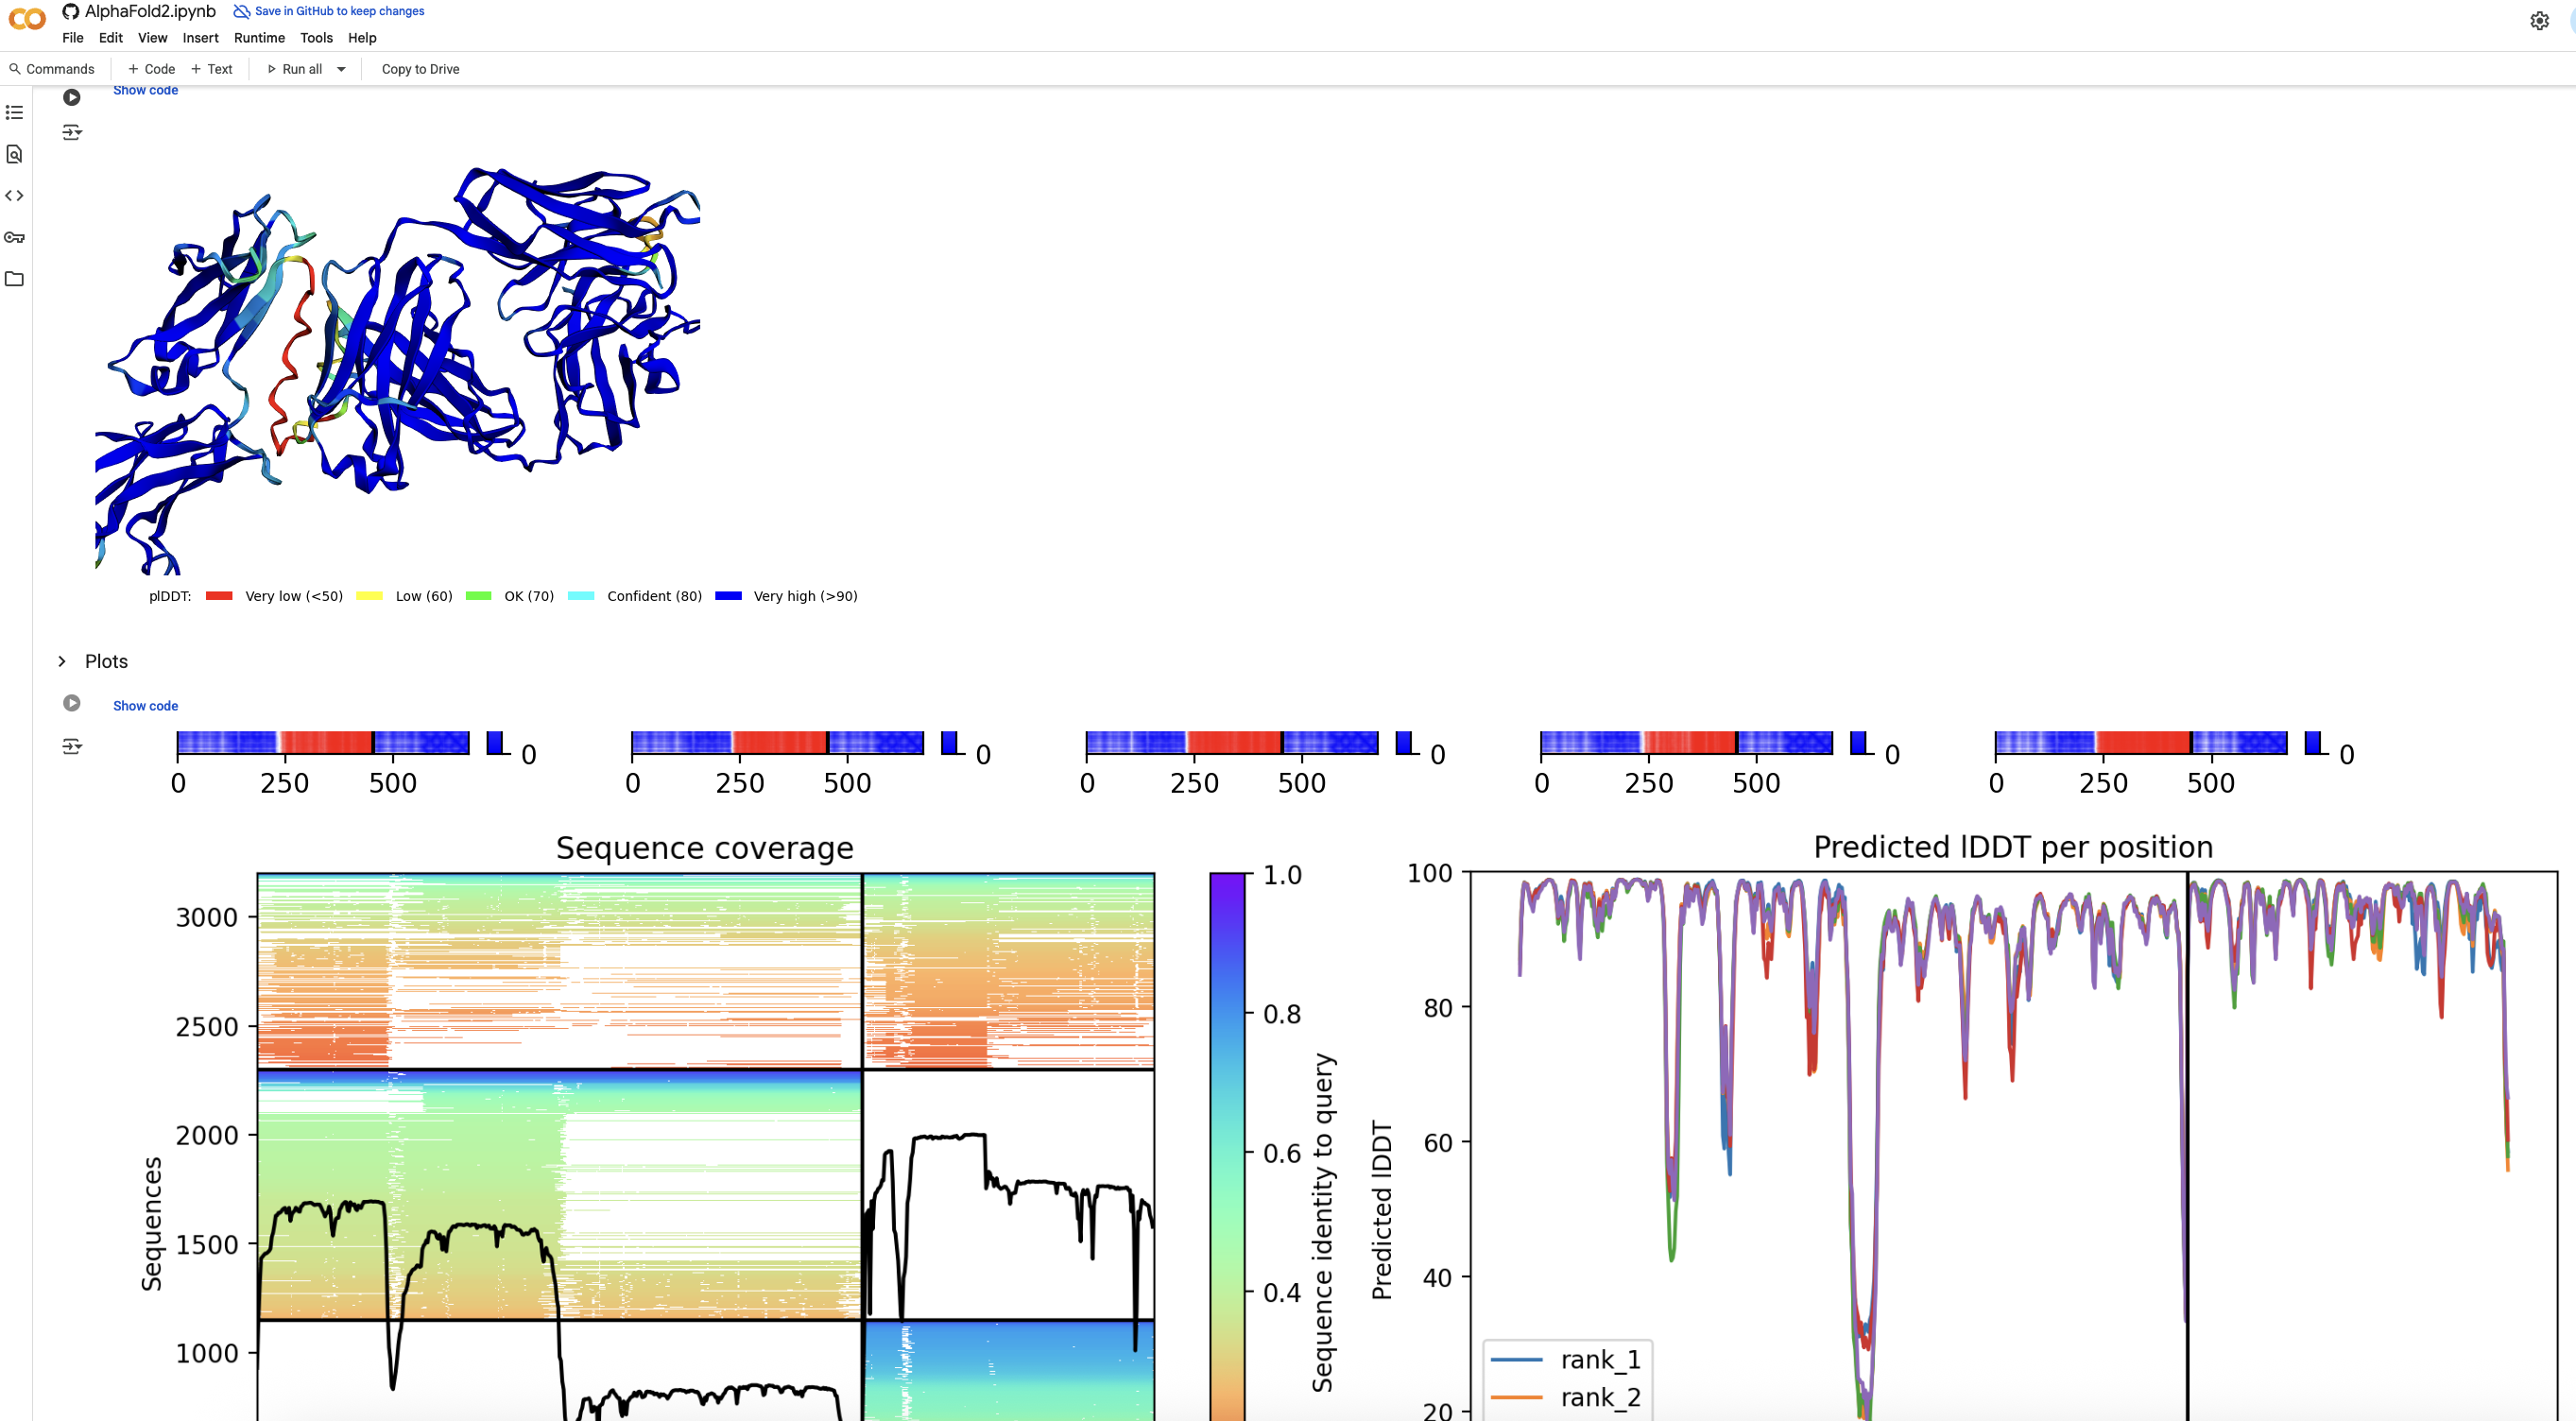Open the settings gear icon
Viewport: 2576px width, 1421px height.
pyautogui.click(x=2539, y=21)
